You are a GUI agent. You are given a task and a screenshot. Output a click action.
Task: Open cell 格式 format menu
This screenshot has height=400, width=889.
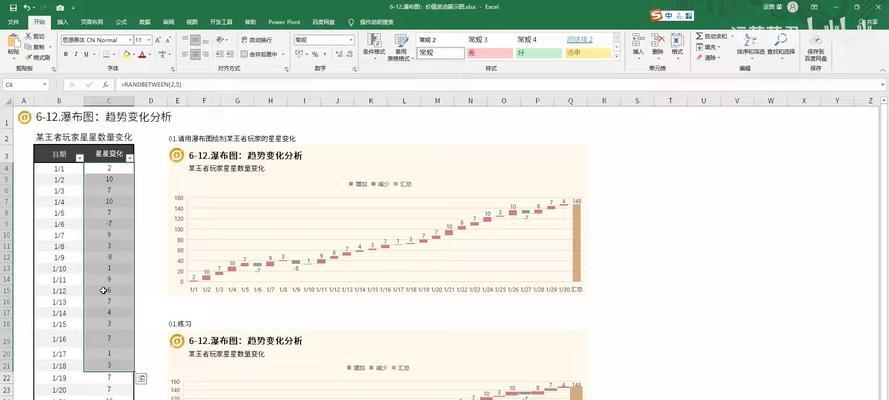coord(677,44)
